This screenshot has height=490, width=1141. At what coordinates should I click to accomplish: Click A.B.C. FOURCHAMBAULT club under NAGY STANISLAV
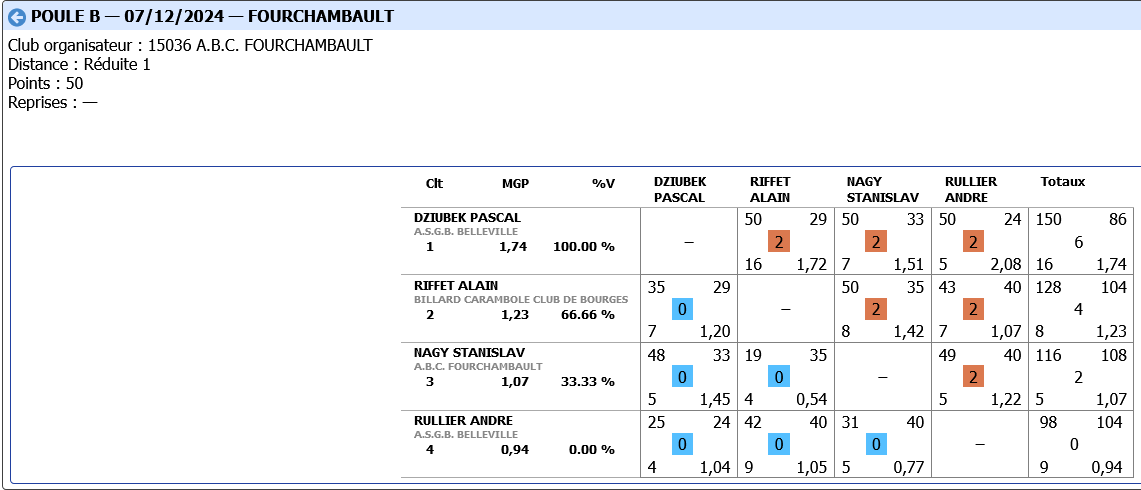pos(478,366)
